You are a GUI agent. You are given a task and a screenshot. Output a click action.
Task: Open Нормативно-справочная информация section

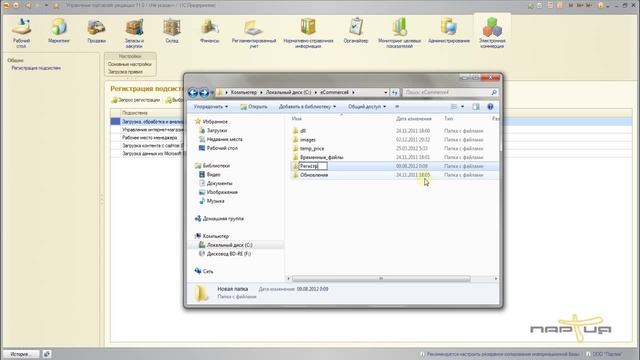tap(308, 33)
